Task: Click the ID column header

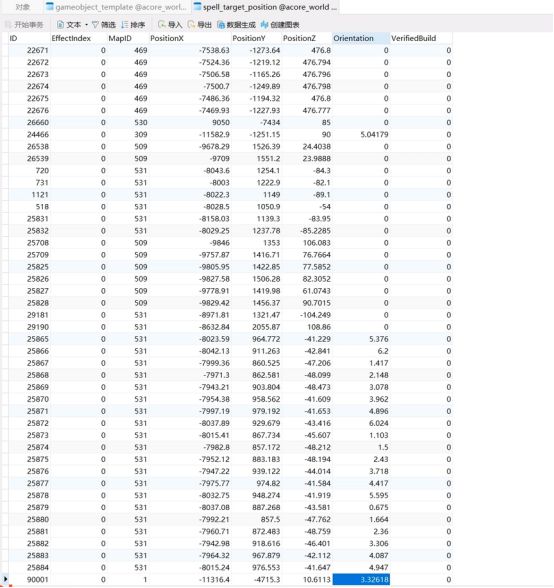Action: (x=29, y=38)
